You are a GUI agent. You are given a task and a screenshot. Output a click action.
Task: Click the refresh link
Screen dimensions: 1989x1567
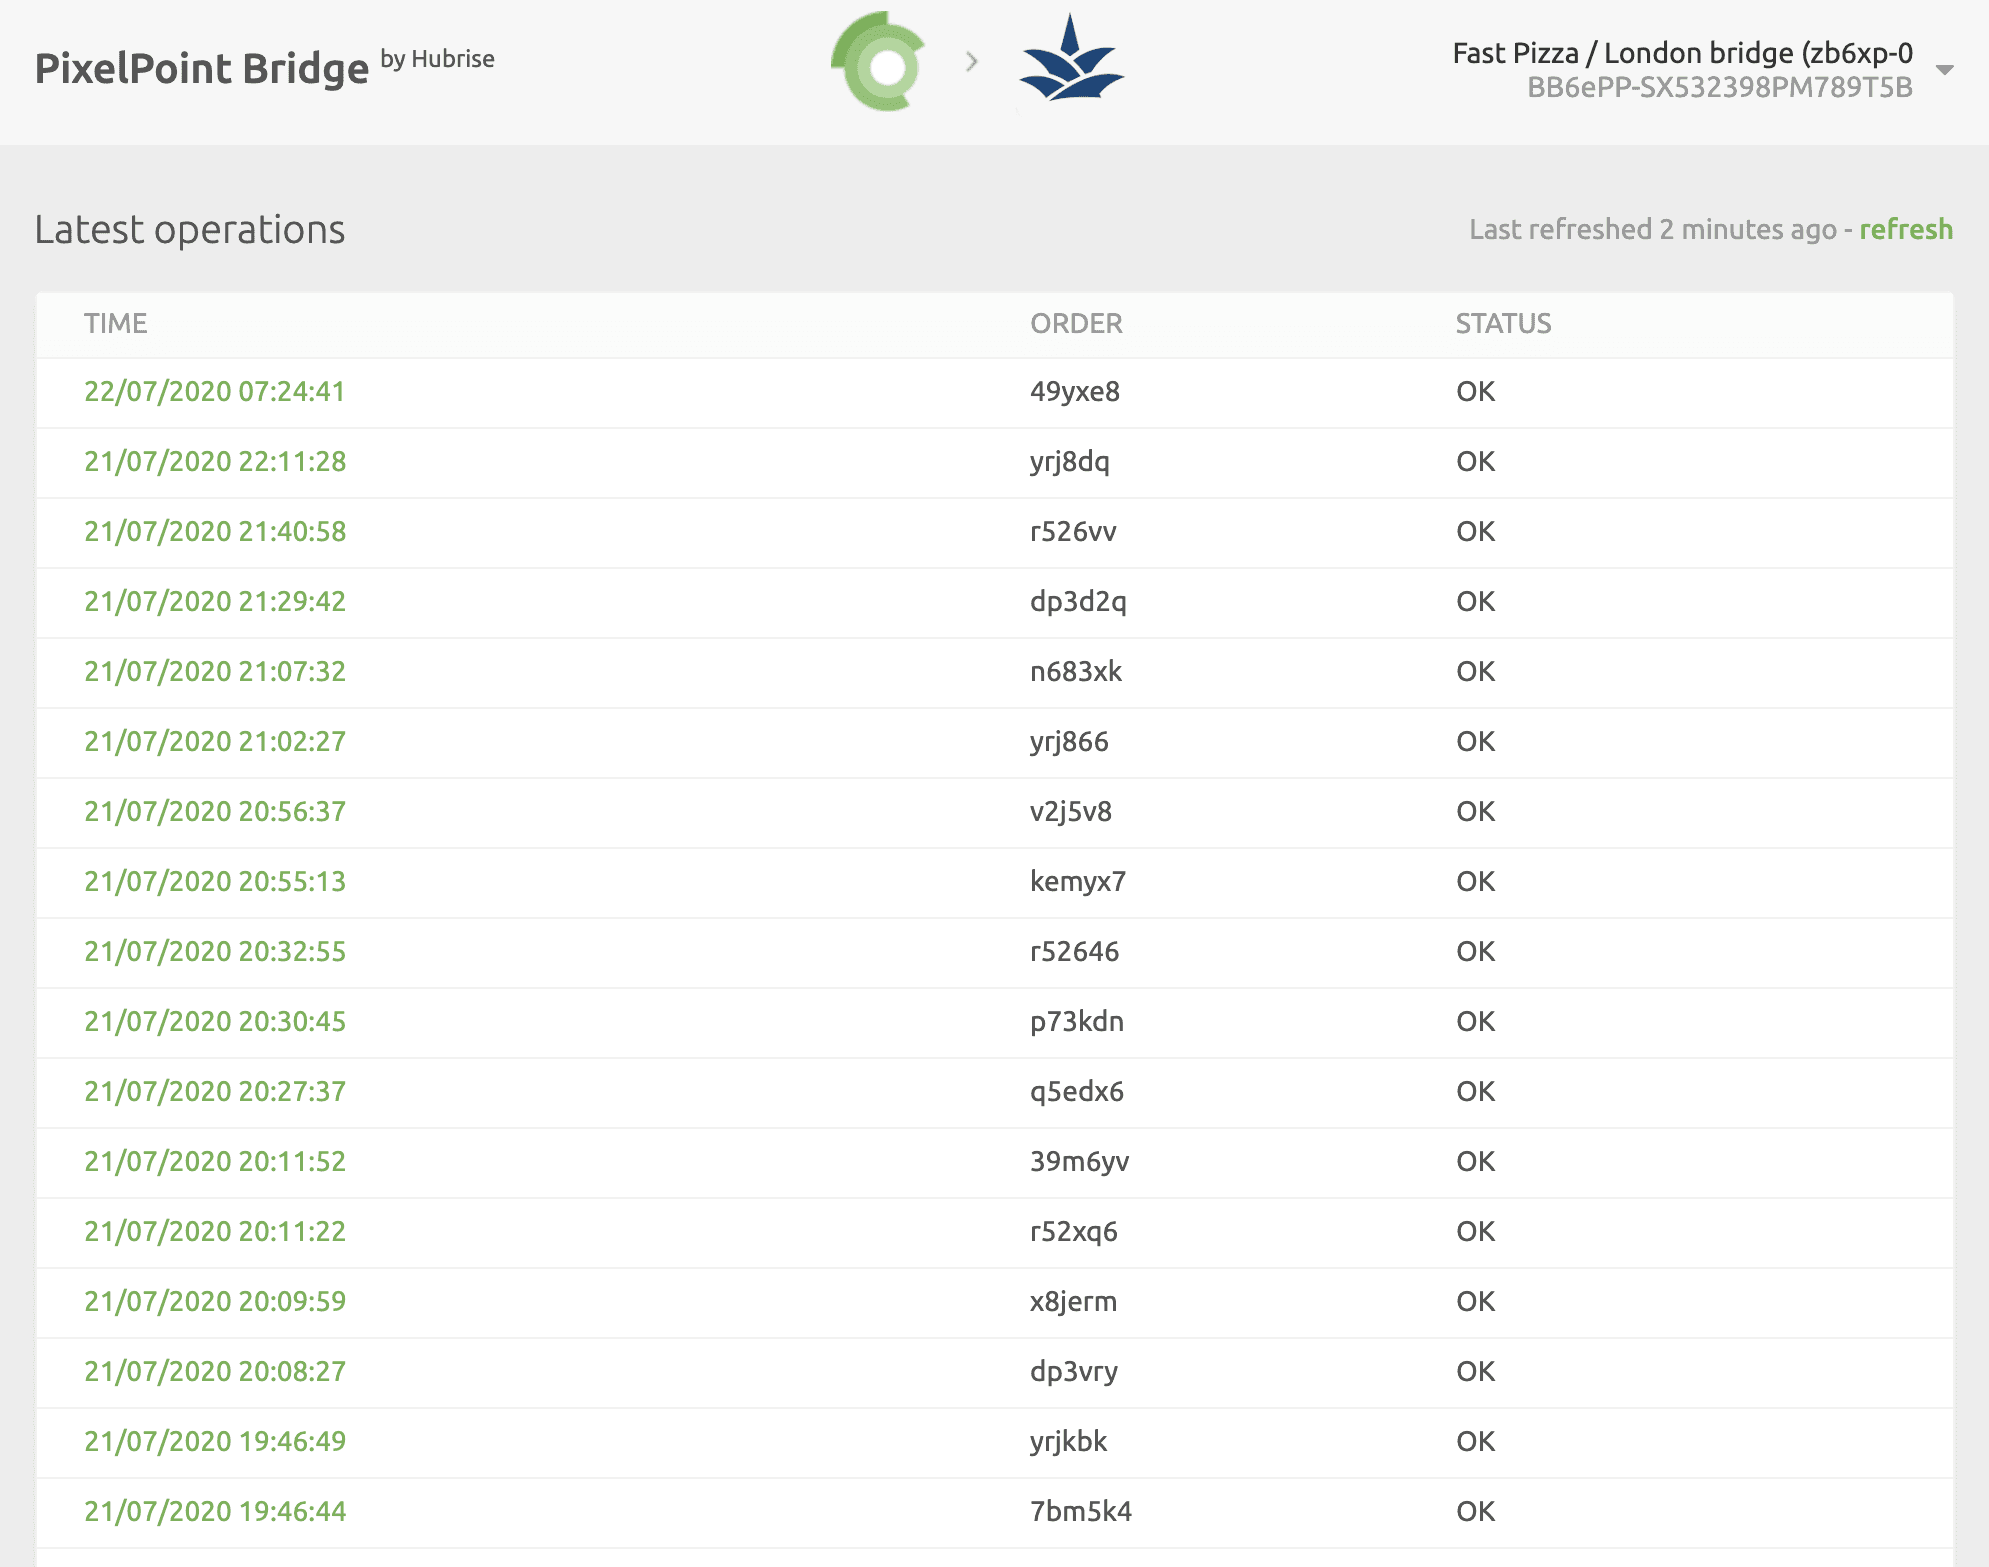[x=1905, y=229]
